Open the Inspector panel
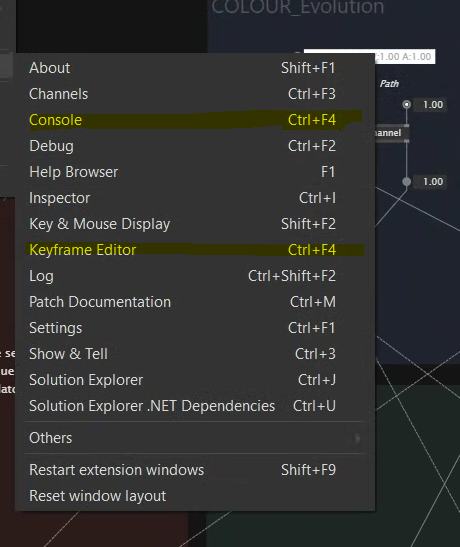 195,198
